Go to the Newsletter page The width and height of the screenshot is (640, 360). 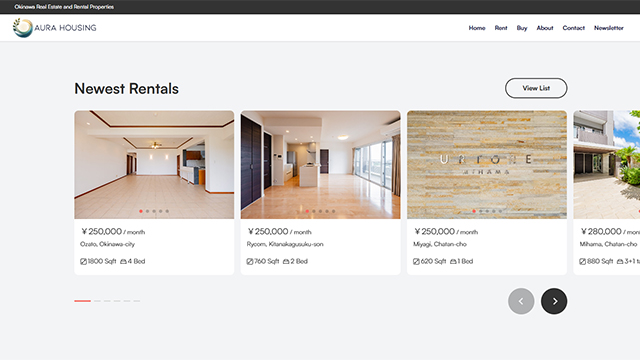(x=609, y=28)
